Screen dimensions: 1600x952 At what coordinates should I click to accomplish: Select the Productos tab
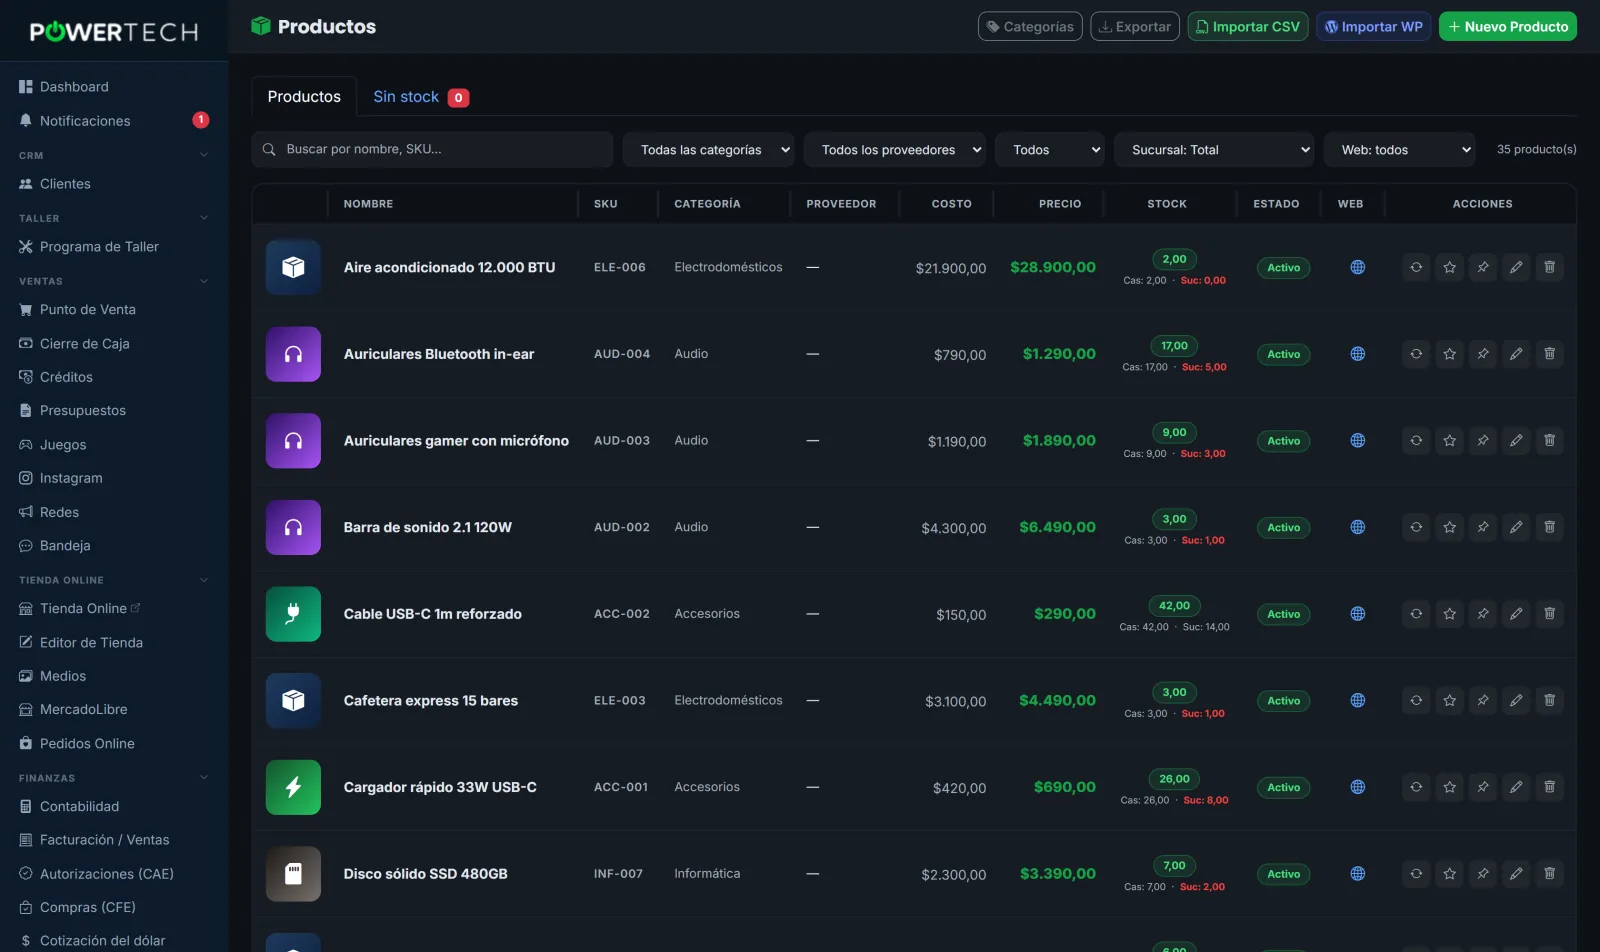coord(304,97)
